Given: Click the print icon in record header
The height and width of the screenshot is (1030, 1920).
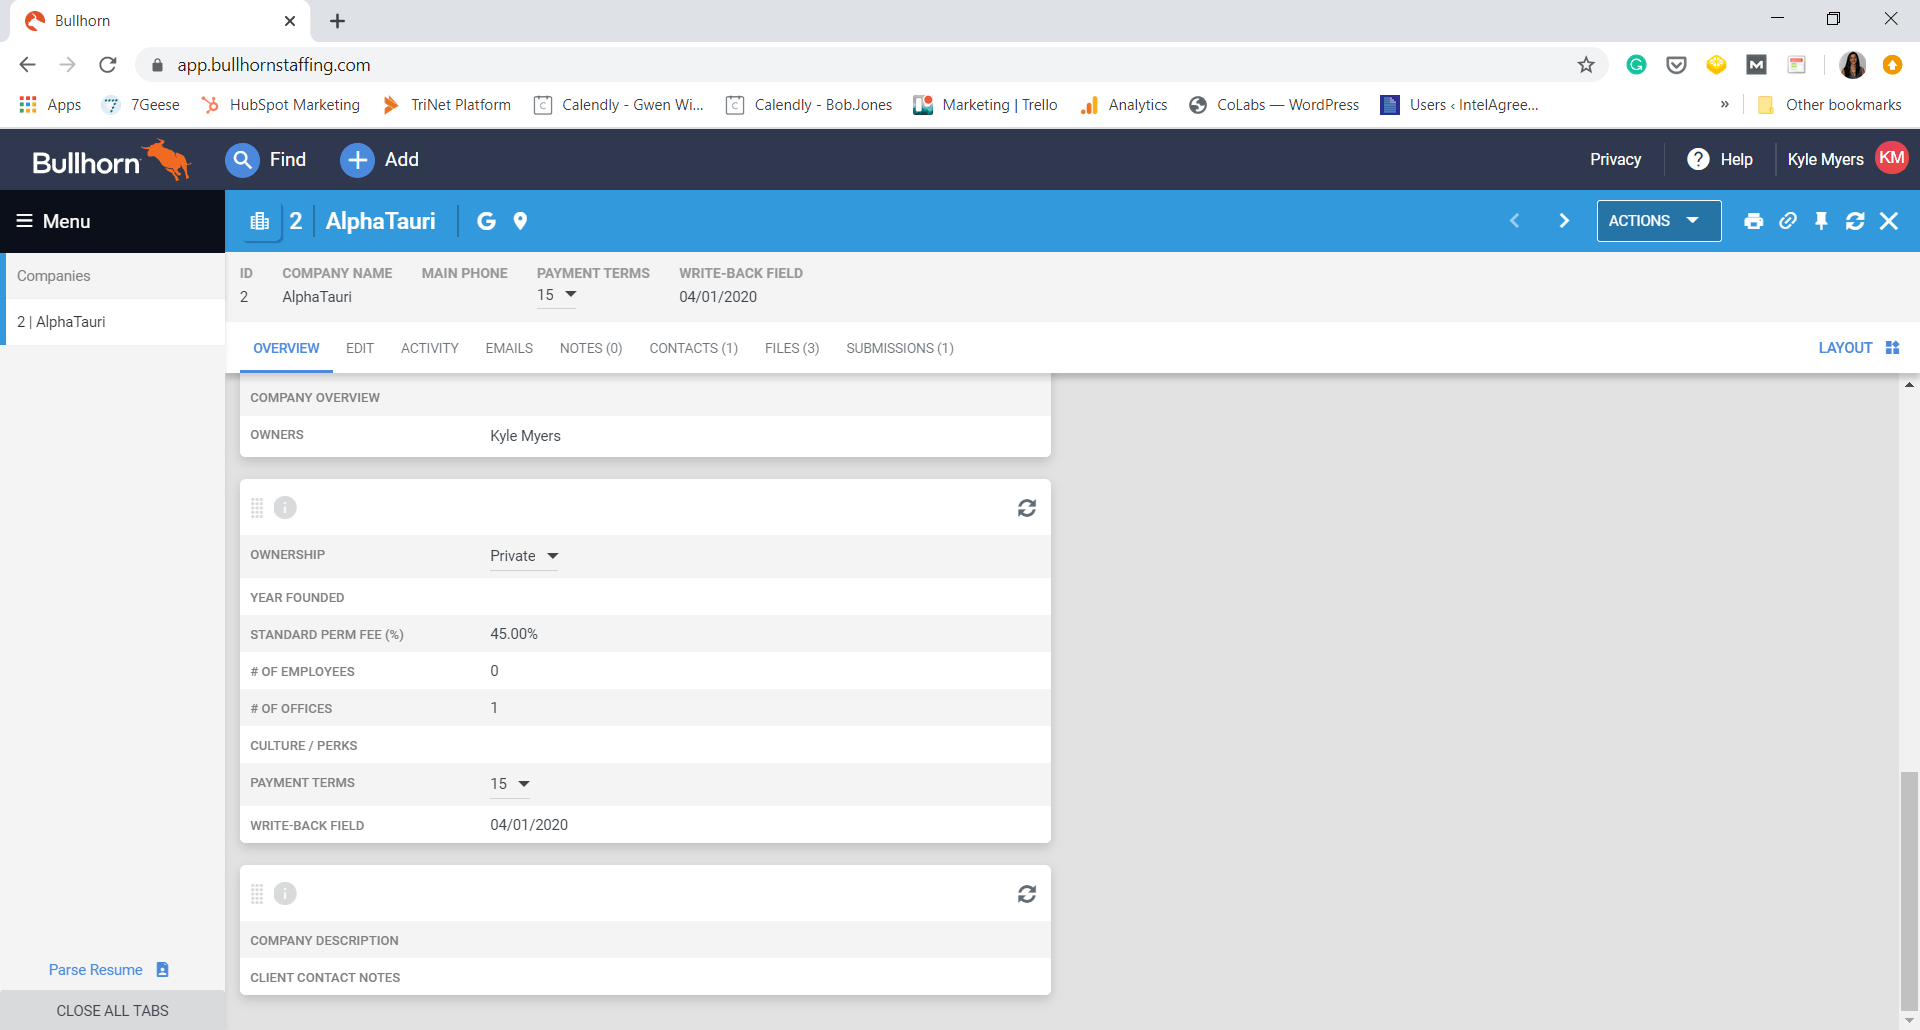Looking at the screenshot, I should [1753, 221].
